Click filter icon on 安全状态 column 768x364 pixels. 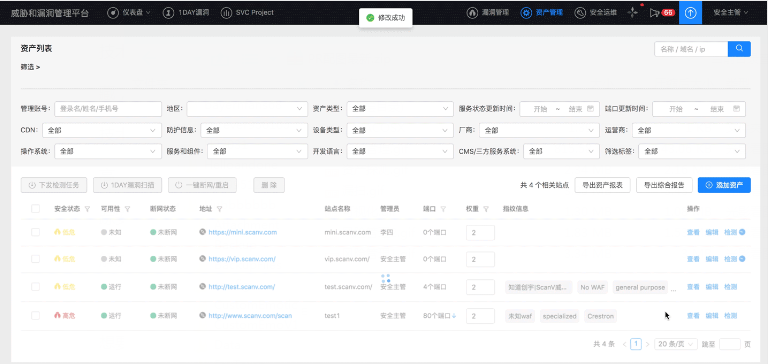87,209
